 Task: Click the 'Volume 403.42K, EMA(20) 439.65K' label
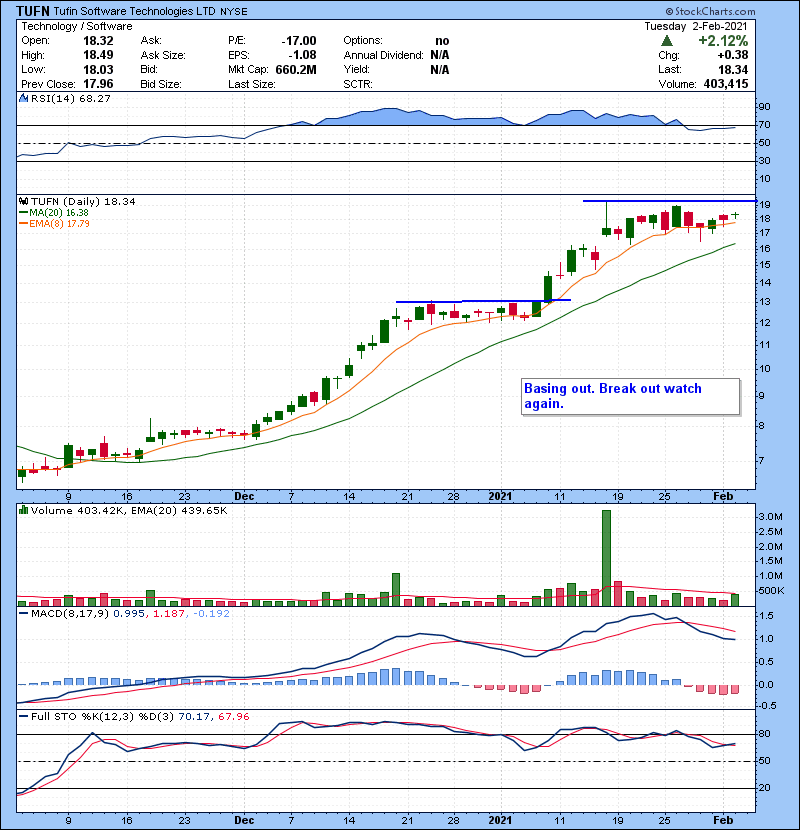(x=129, y=511)
